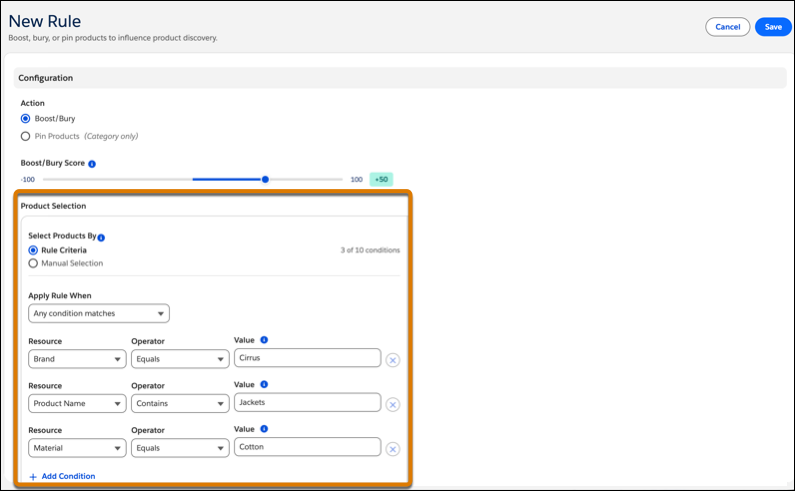The height and width of the screenshot is (491, 795).
Task: Select the Boost/Bury action radio
Action: (x=25, y=119)
